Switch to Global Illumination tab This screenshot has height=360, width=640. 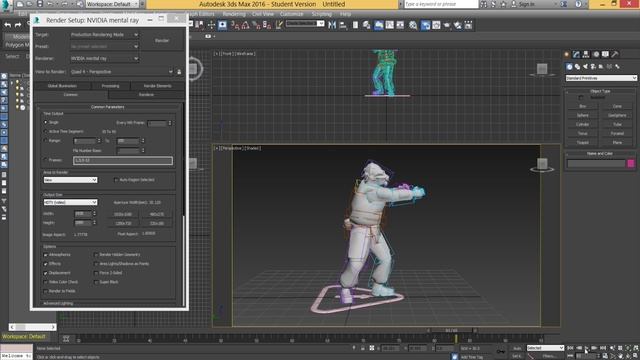pos(62,86)
